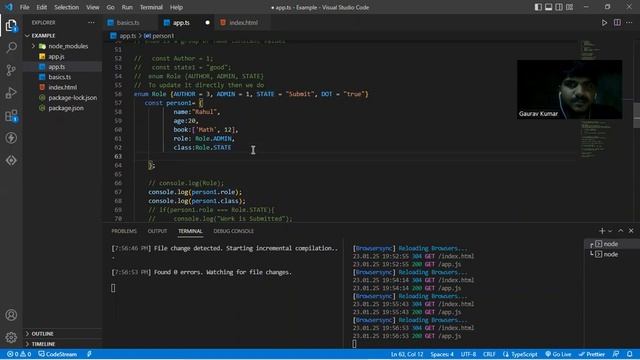This screenshot has width=640, height=360.
Task: Open Explorer Views and More Actions ellipsis
Action: click(91, 23)
